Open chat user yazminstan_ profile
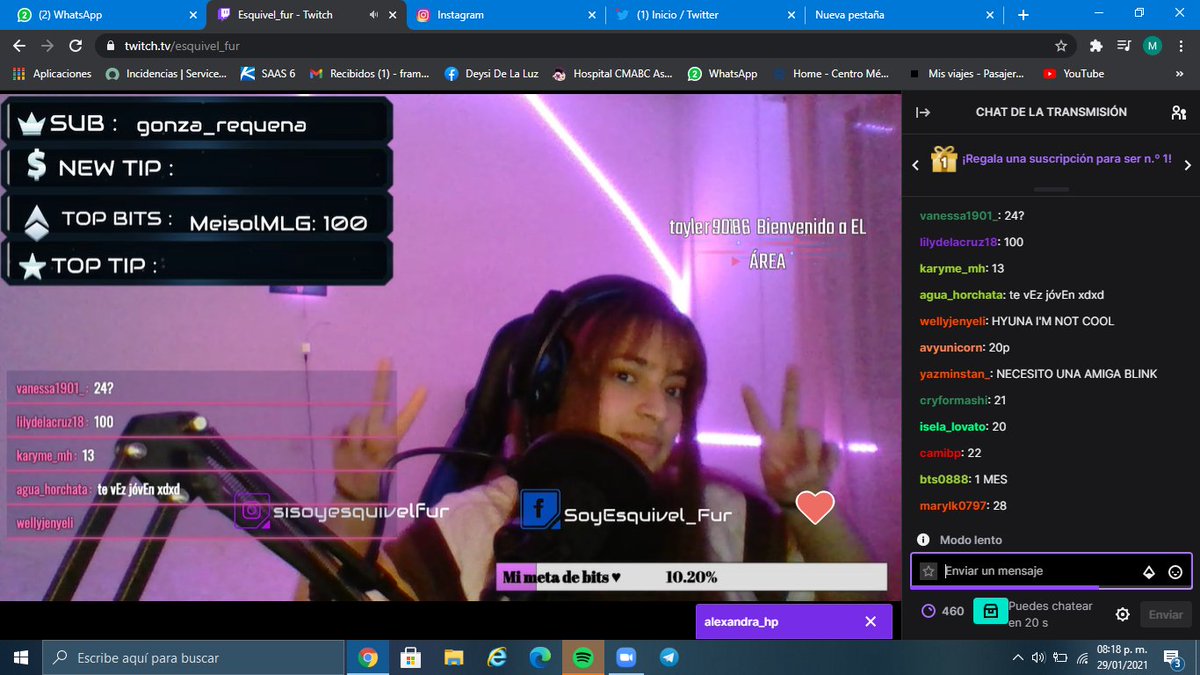 (x=955, y=374)
